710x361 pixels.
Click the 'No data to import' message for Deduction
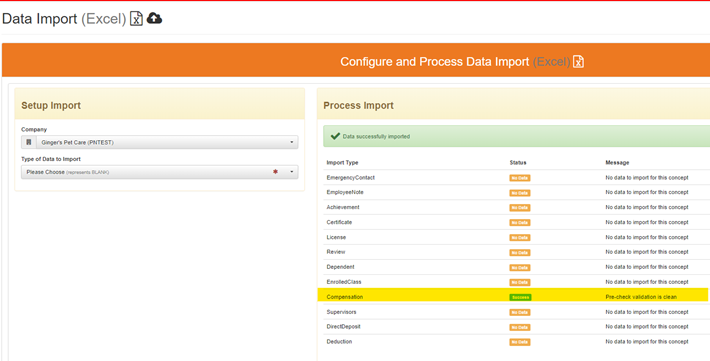pyautogui.click(x=647, y=342)
